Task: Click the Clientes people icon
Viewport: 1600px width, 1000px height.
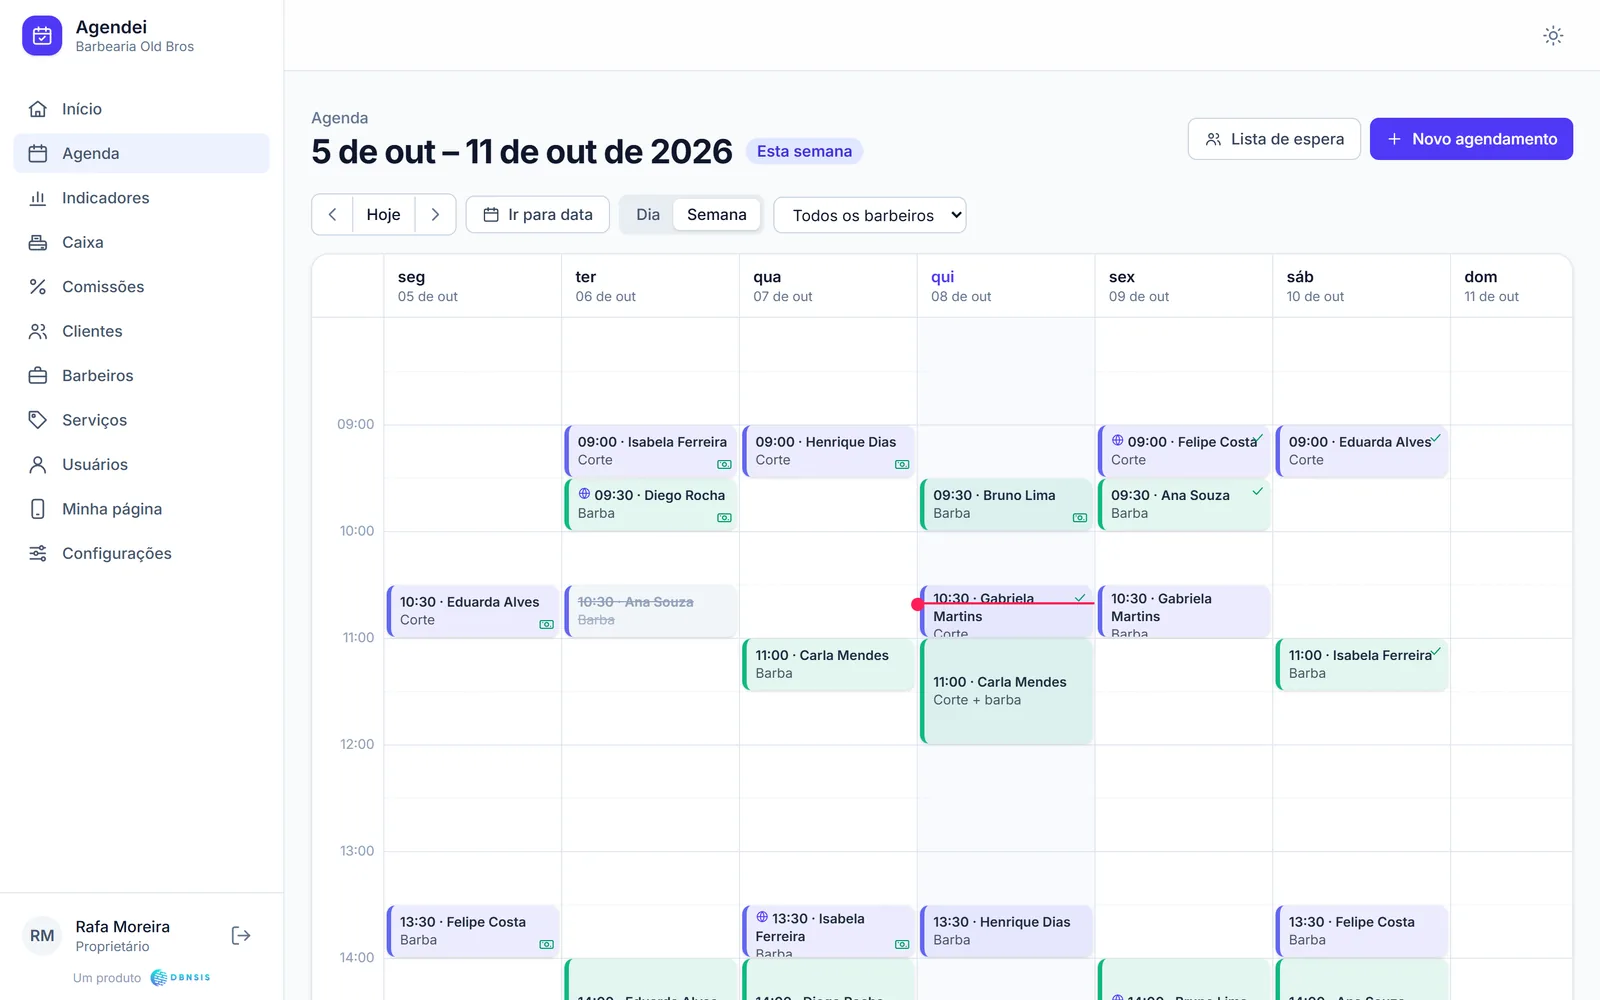Action: [x=38, y=331]
